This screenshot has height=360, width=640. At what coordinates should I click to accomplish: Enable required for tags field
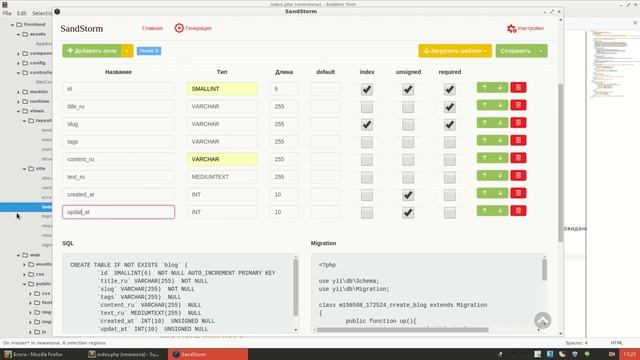point(449,142)
